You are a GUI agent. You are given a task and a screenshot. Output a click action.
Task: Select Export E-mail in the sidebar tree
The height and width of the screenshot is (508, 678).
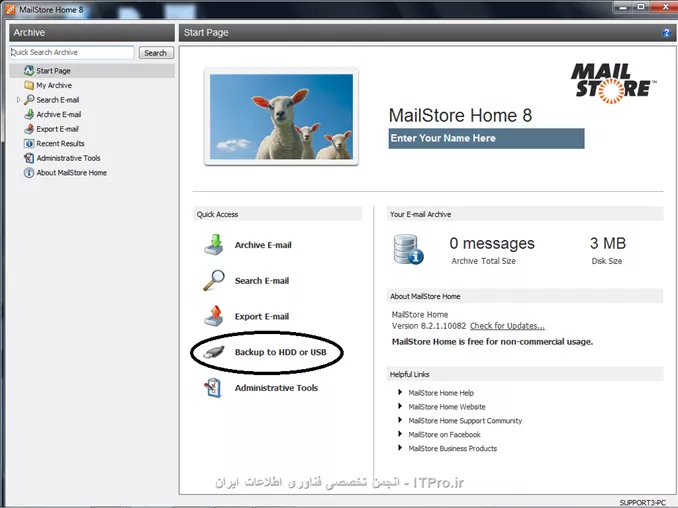(x=58, y=129)
